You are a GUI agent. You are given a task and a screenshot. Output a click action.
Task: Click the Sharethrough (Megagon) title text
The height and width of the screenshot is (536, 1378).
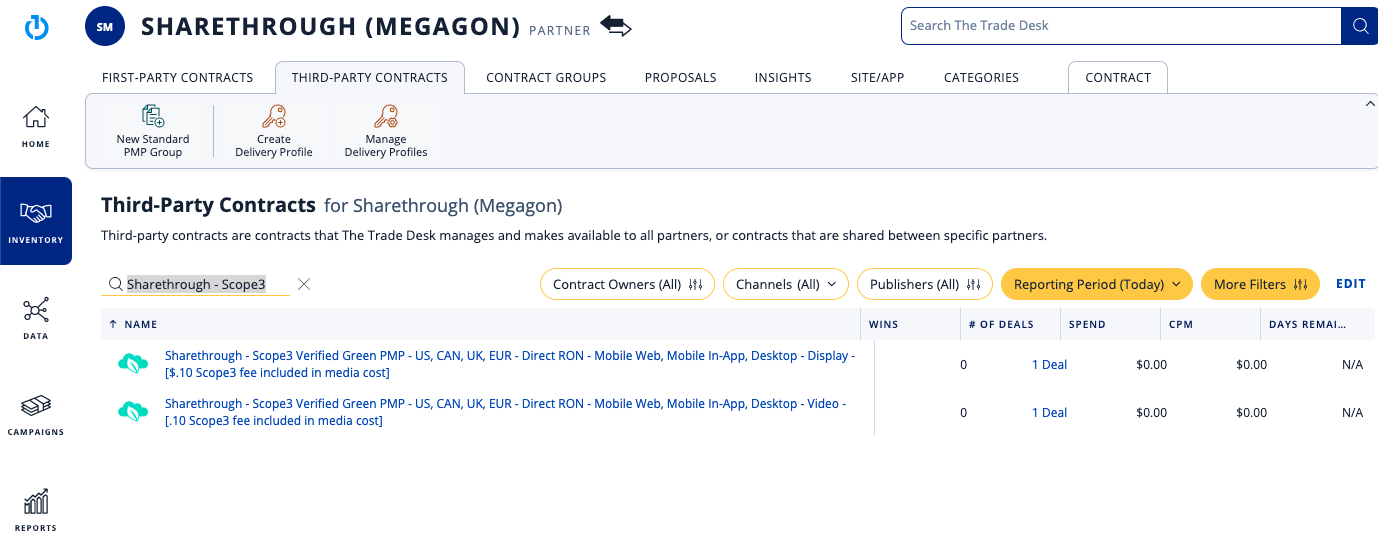(x=331, y=27)
